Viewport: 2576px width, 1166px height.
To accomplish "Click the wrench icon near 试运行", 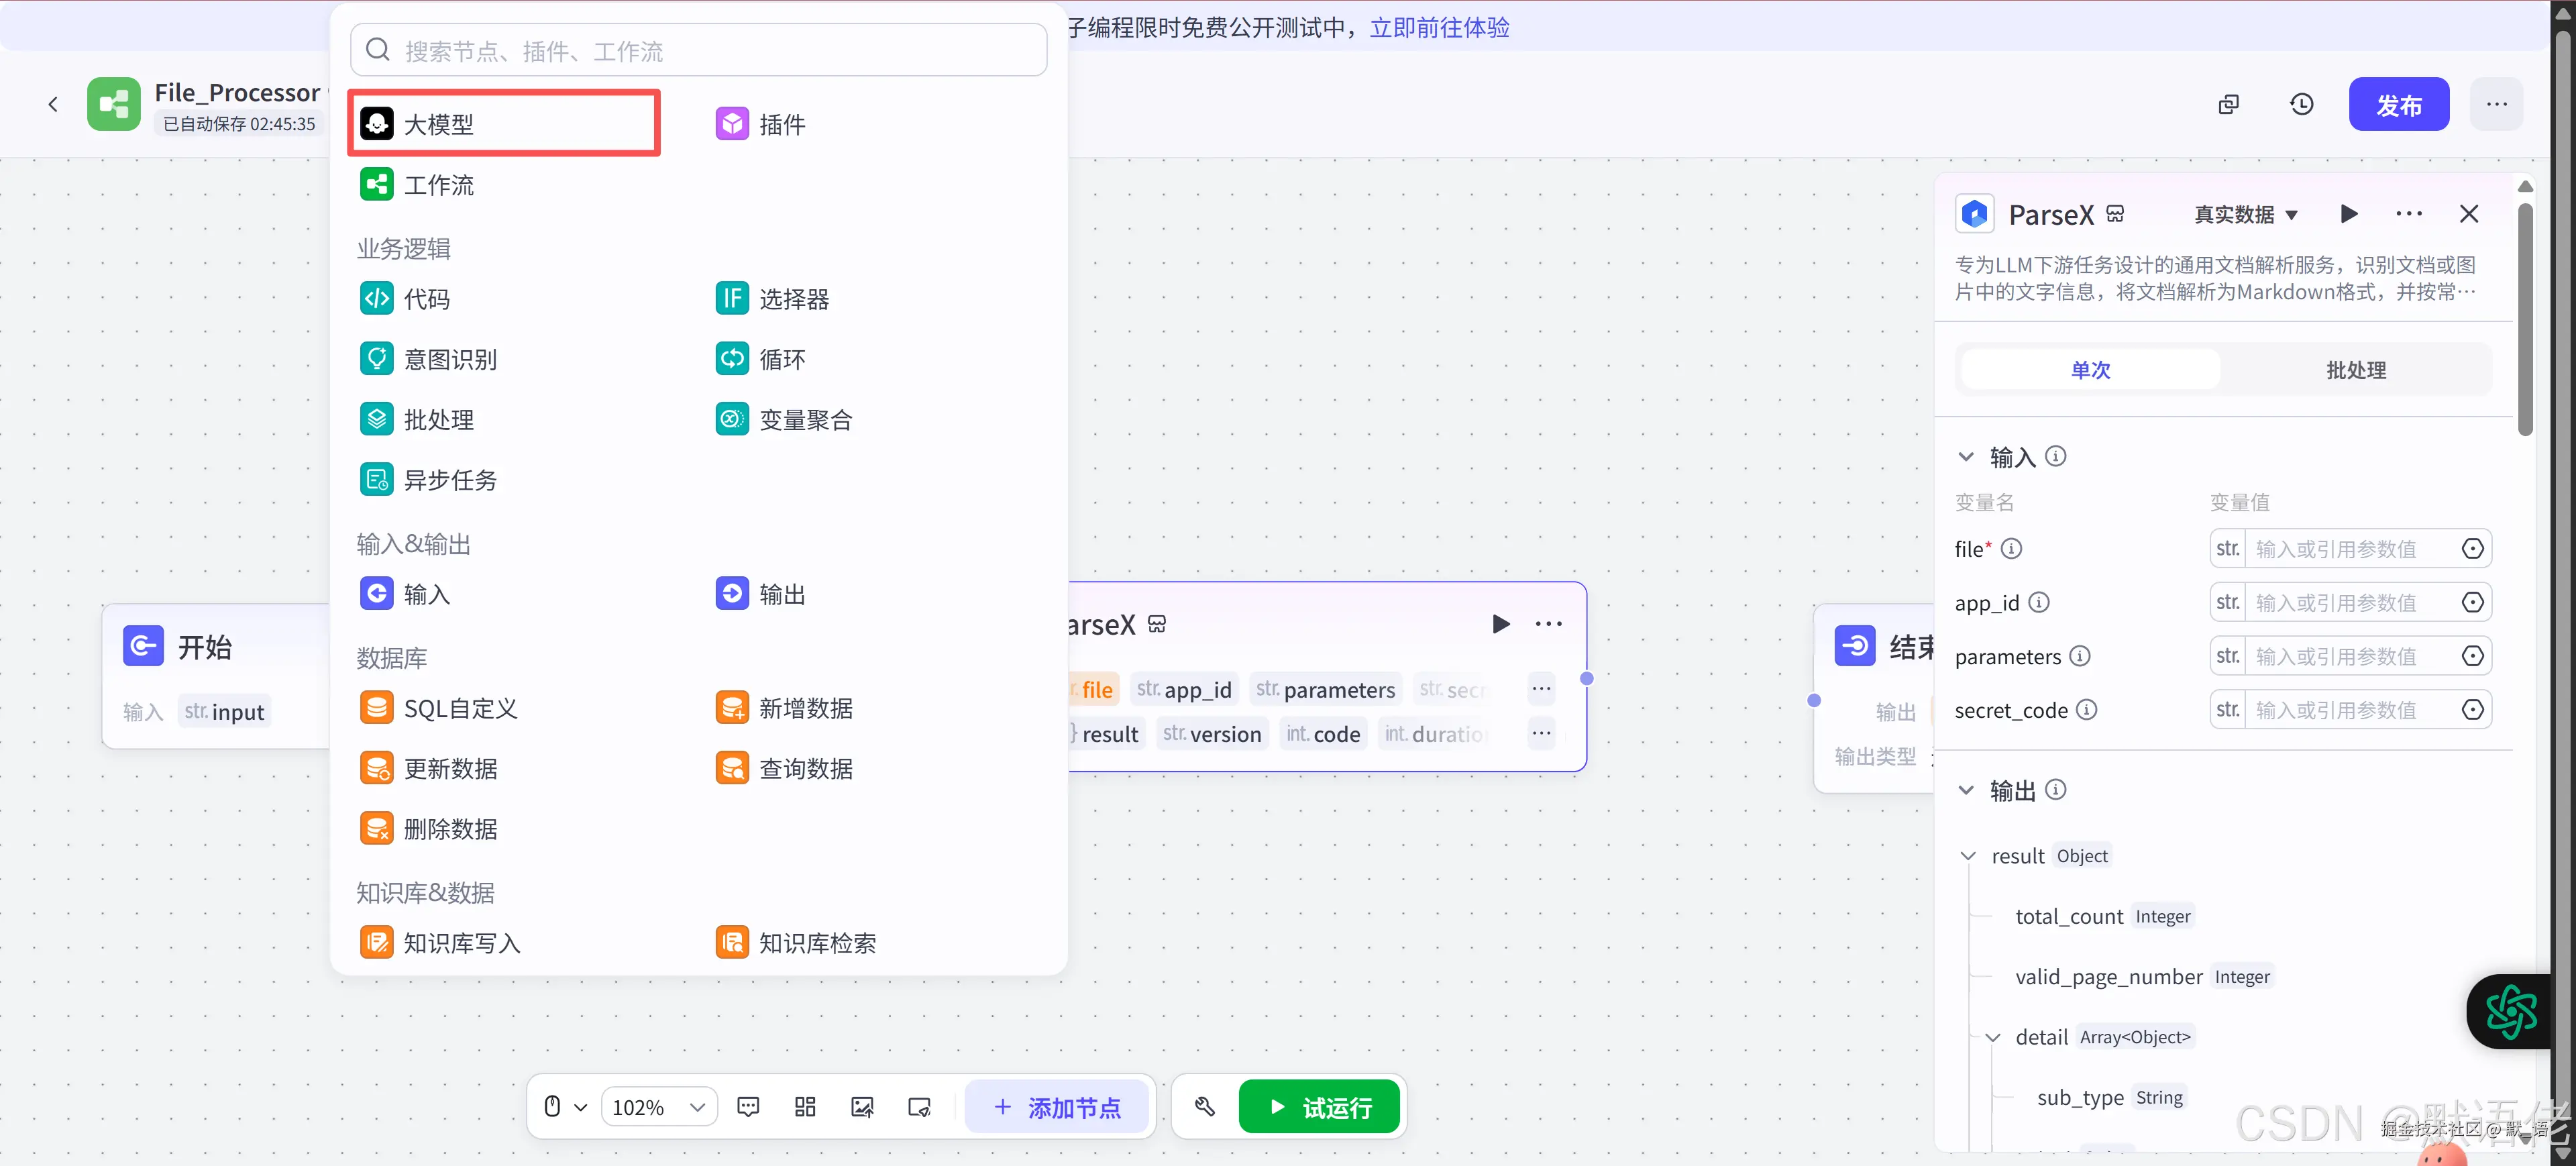I will pyautogui.click(x=1204, y=1106).
